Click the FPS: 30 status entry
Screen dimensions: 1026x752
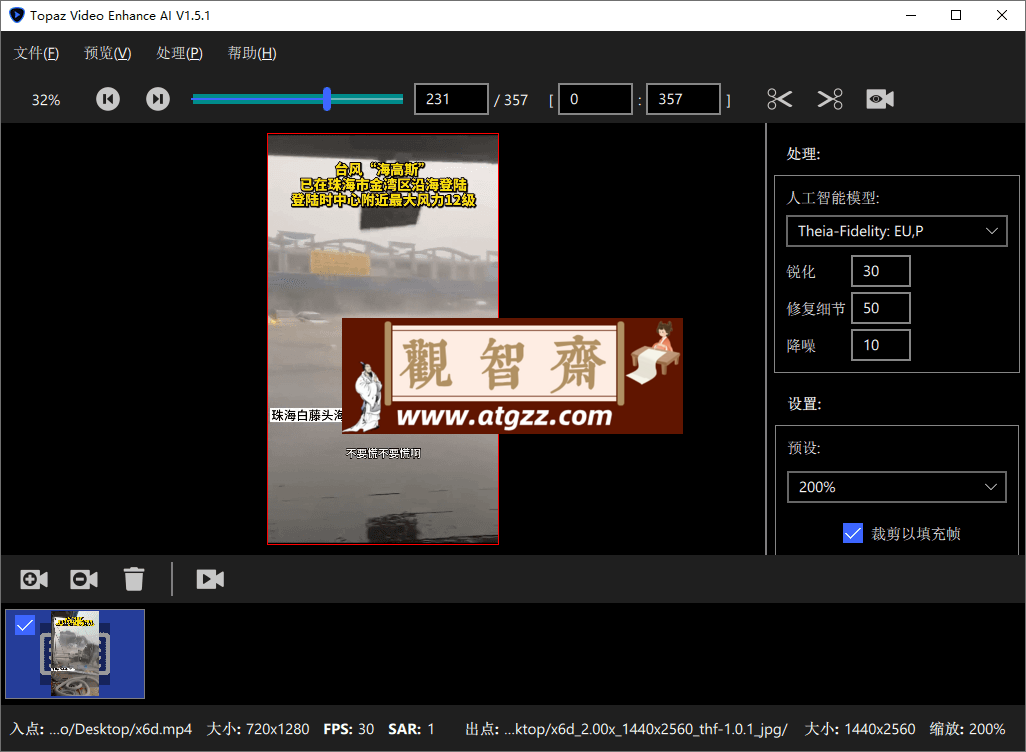349,729
